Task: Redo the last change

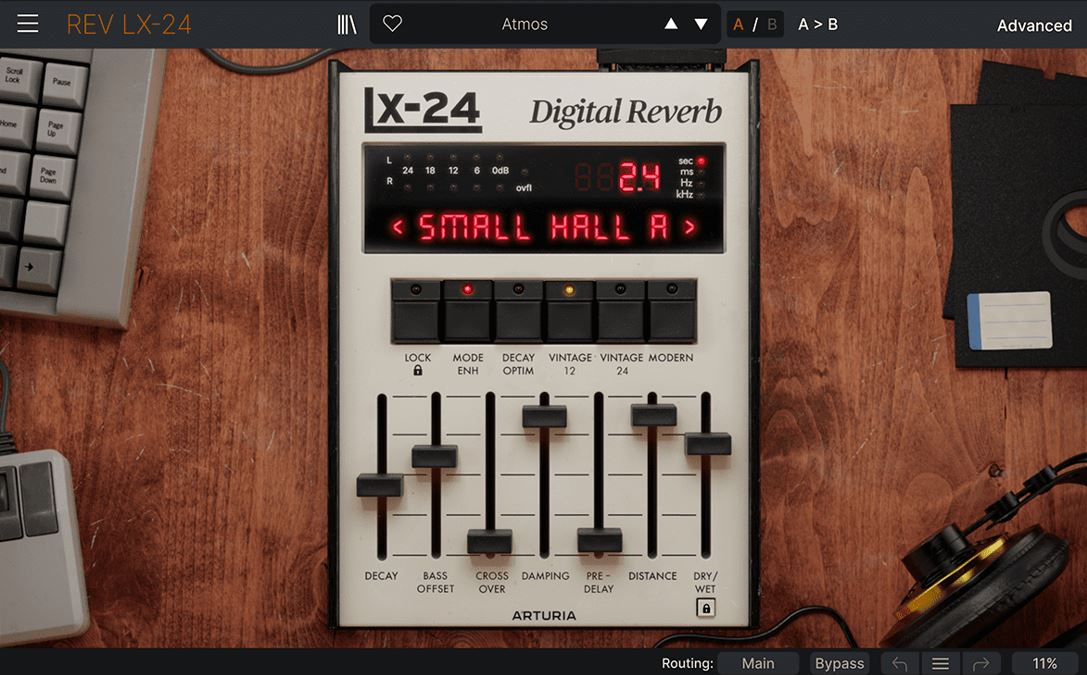Action: (980, 664)
